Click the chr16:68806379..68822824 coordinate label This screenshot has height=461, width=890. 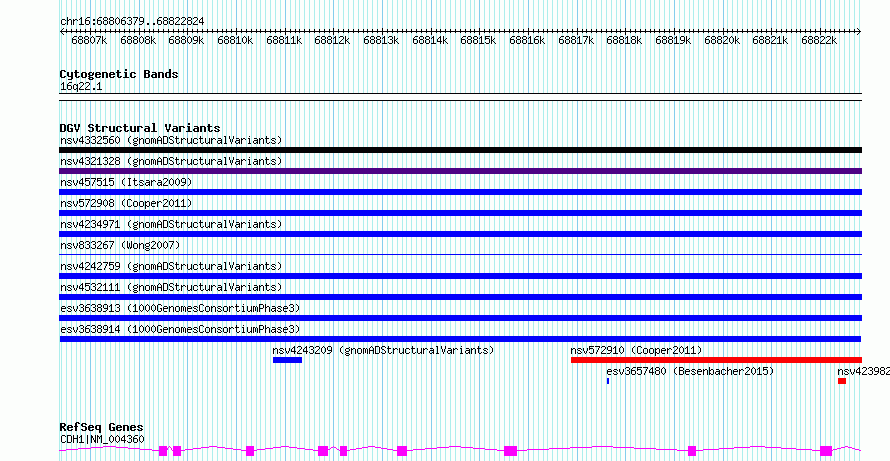(x=132, y=21)
